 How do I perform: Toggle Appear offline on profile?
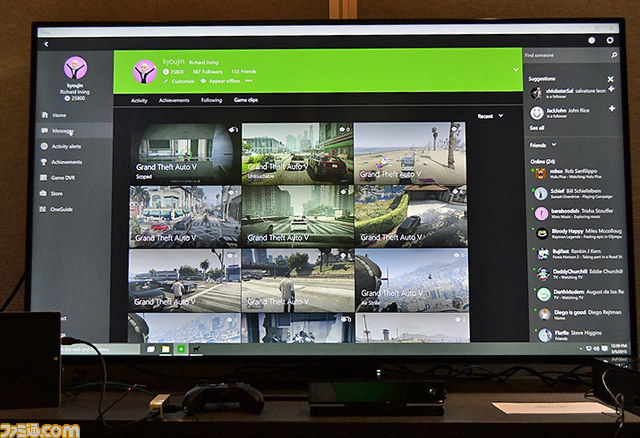point(220,81)
